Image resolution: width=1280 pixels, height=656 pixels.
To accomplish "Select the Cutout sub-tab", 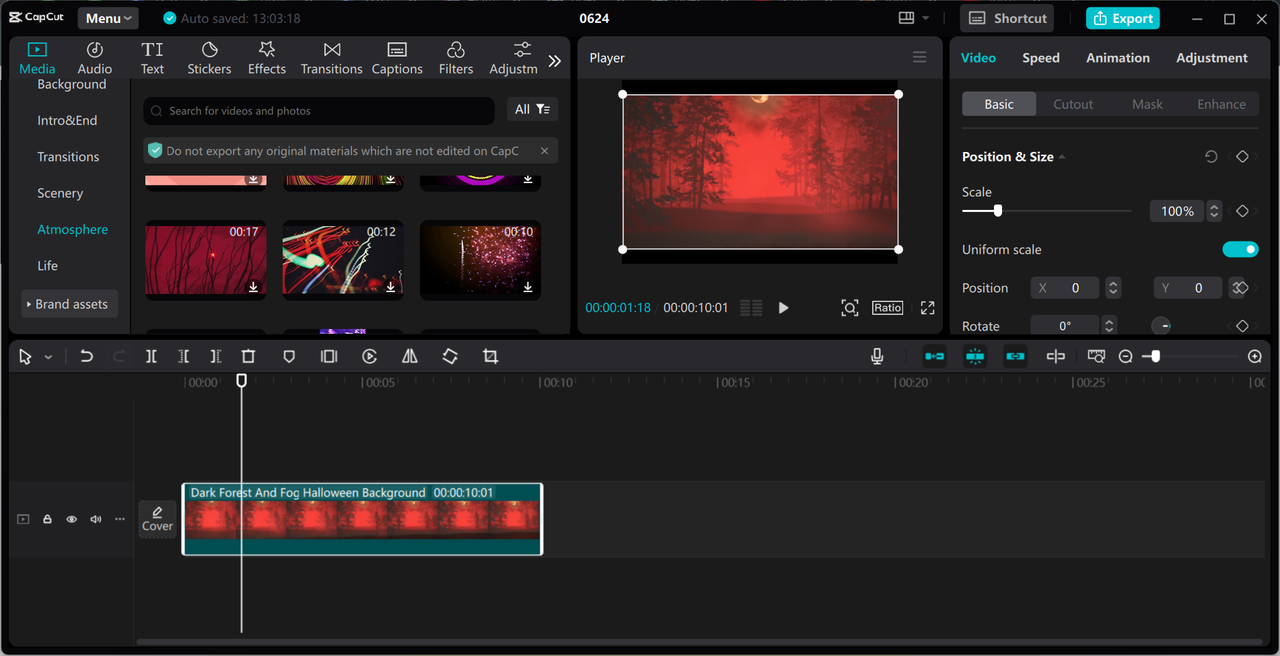I will [x=1073, y=104].
